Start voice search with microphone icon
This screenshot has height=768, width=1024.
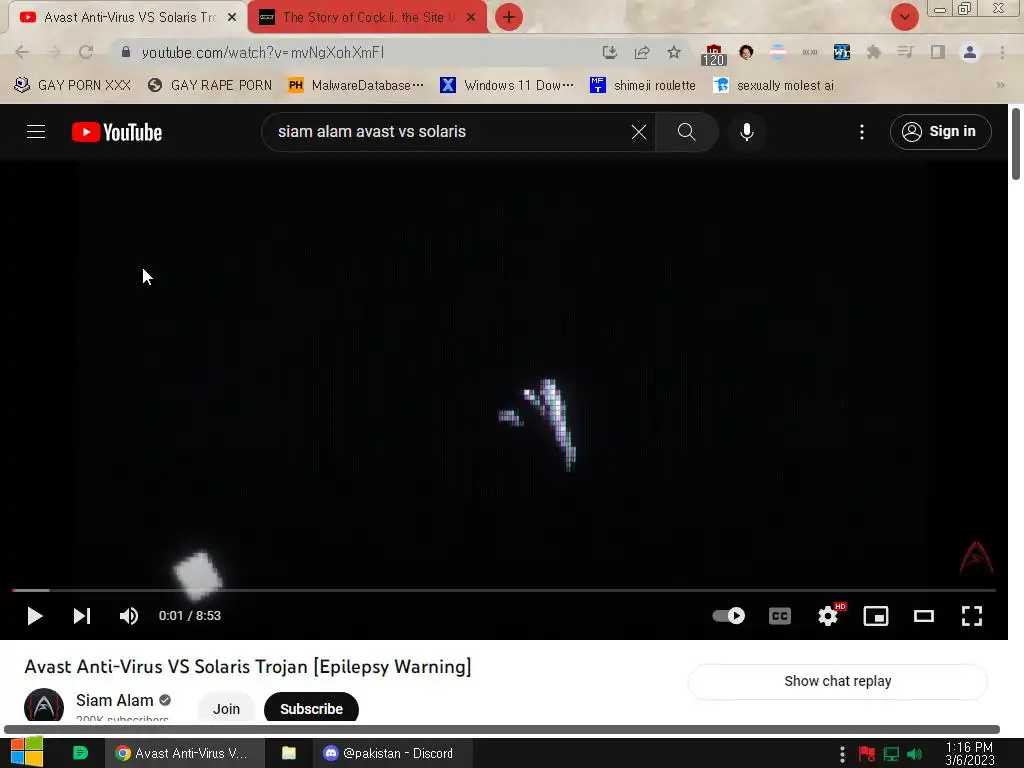(746, 132)
